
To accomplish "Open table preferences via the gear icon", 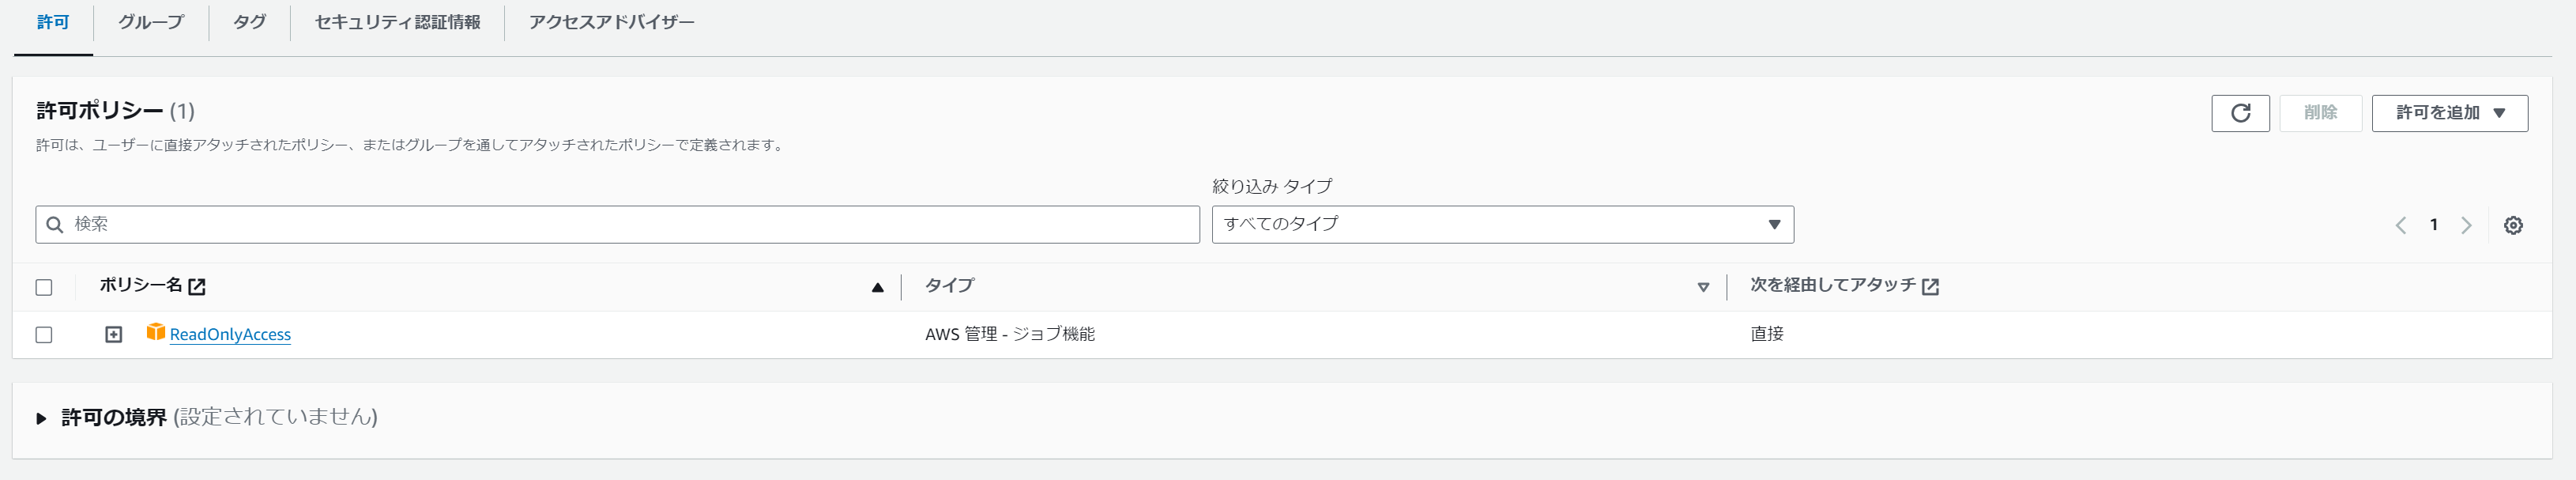I will click(2511, 226).
